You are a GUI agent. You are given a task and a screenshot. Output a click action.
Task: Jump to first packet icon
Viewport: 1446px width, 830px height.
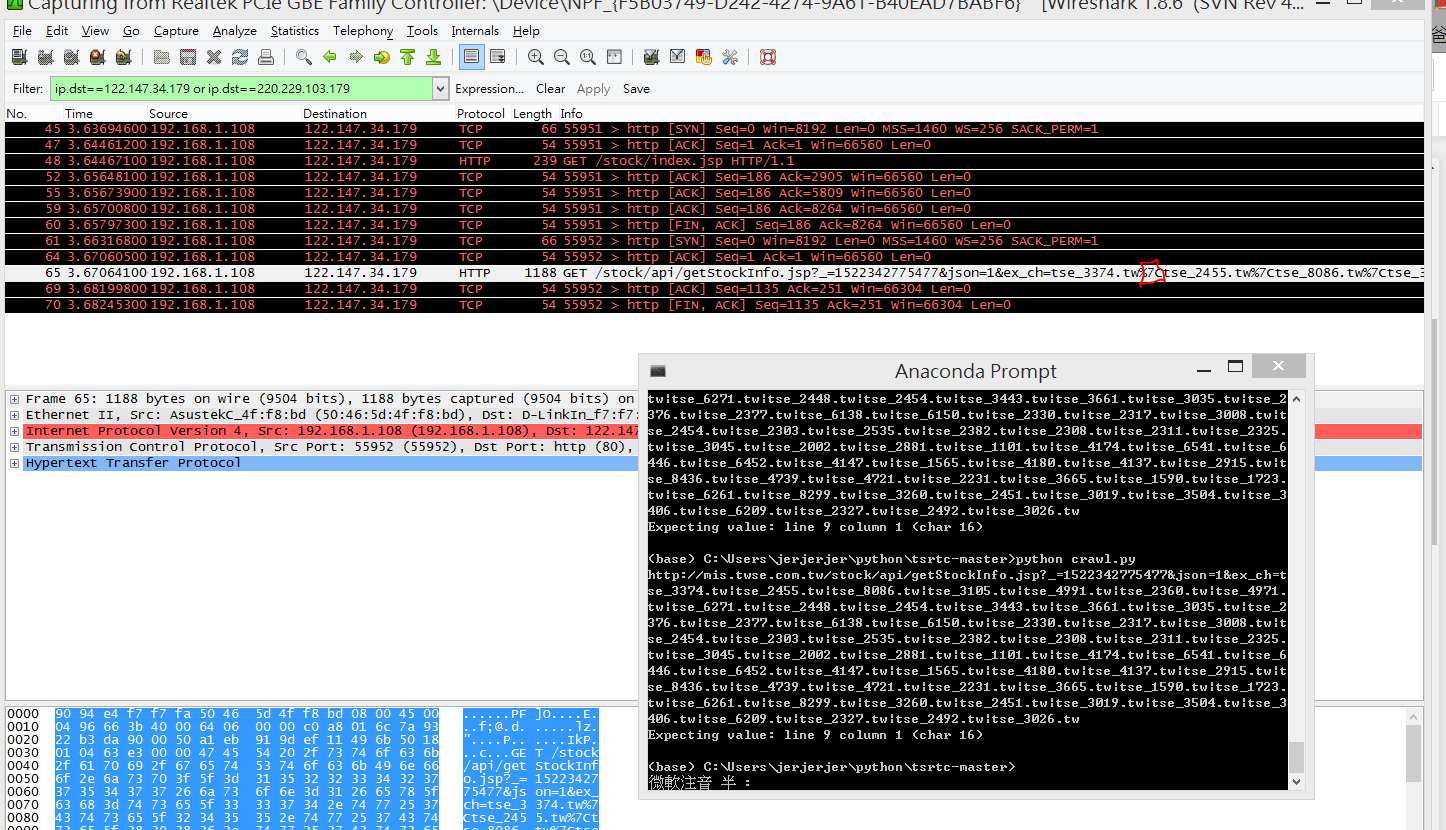(407, 57)
